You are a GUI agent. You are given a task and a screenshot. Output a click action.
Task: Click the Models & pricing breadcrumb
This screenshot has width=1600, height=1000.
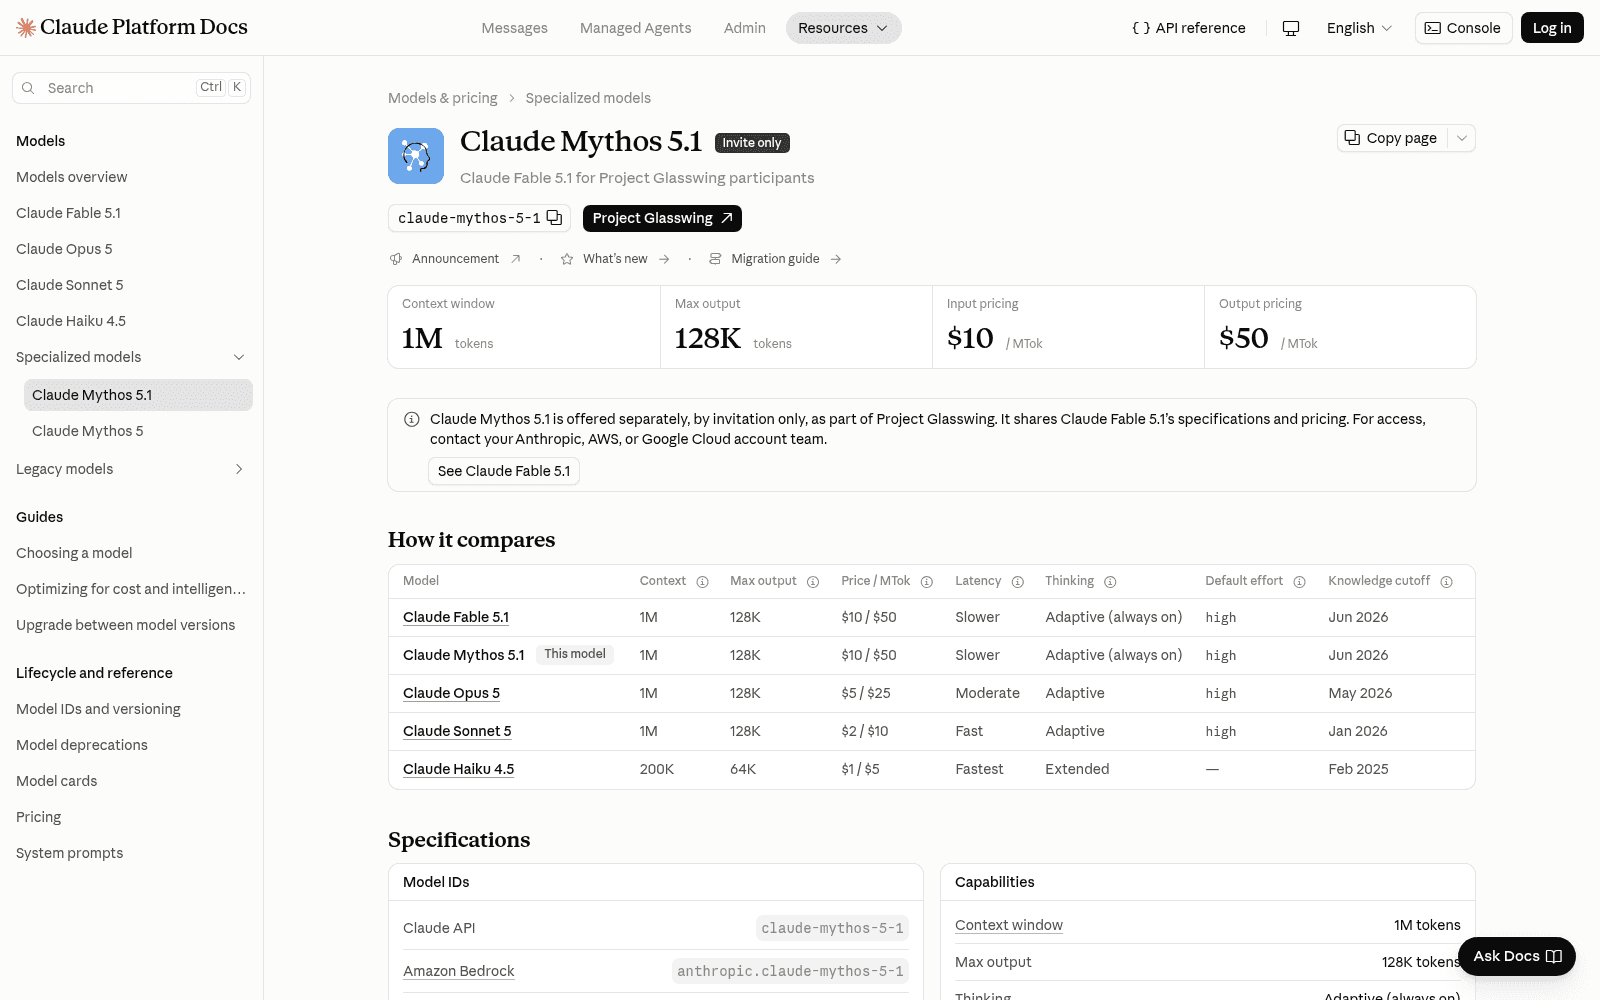[x=443, y=98]
